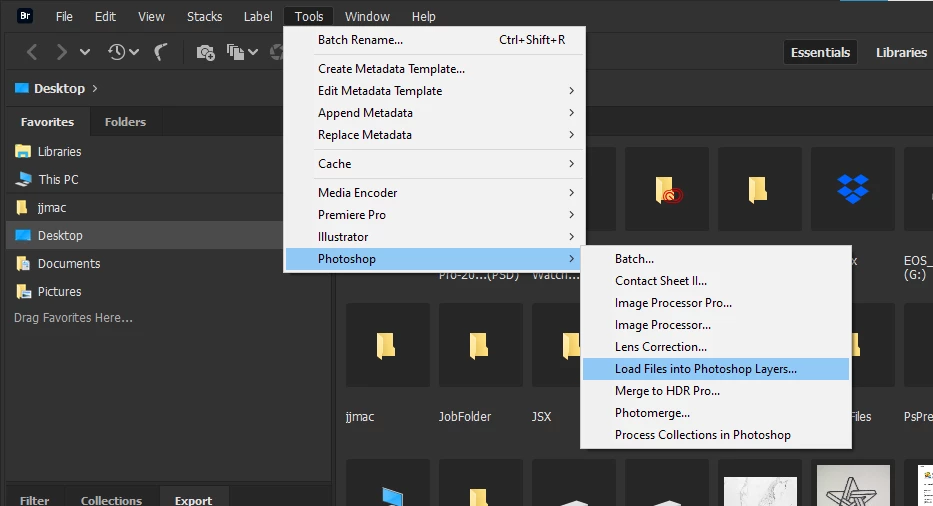
Task: Expand Edit Metadata Template submenu
Action: 435,91
